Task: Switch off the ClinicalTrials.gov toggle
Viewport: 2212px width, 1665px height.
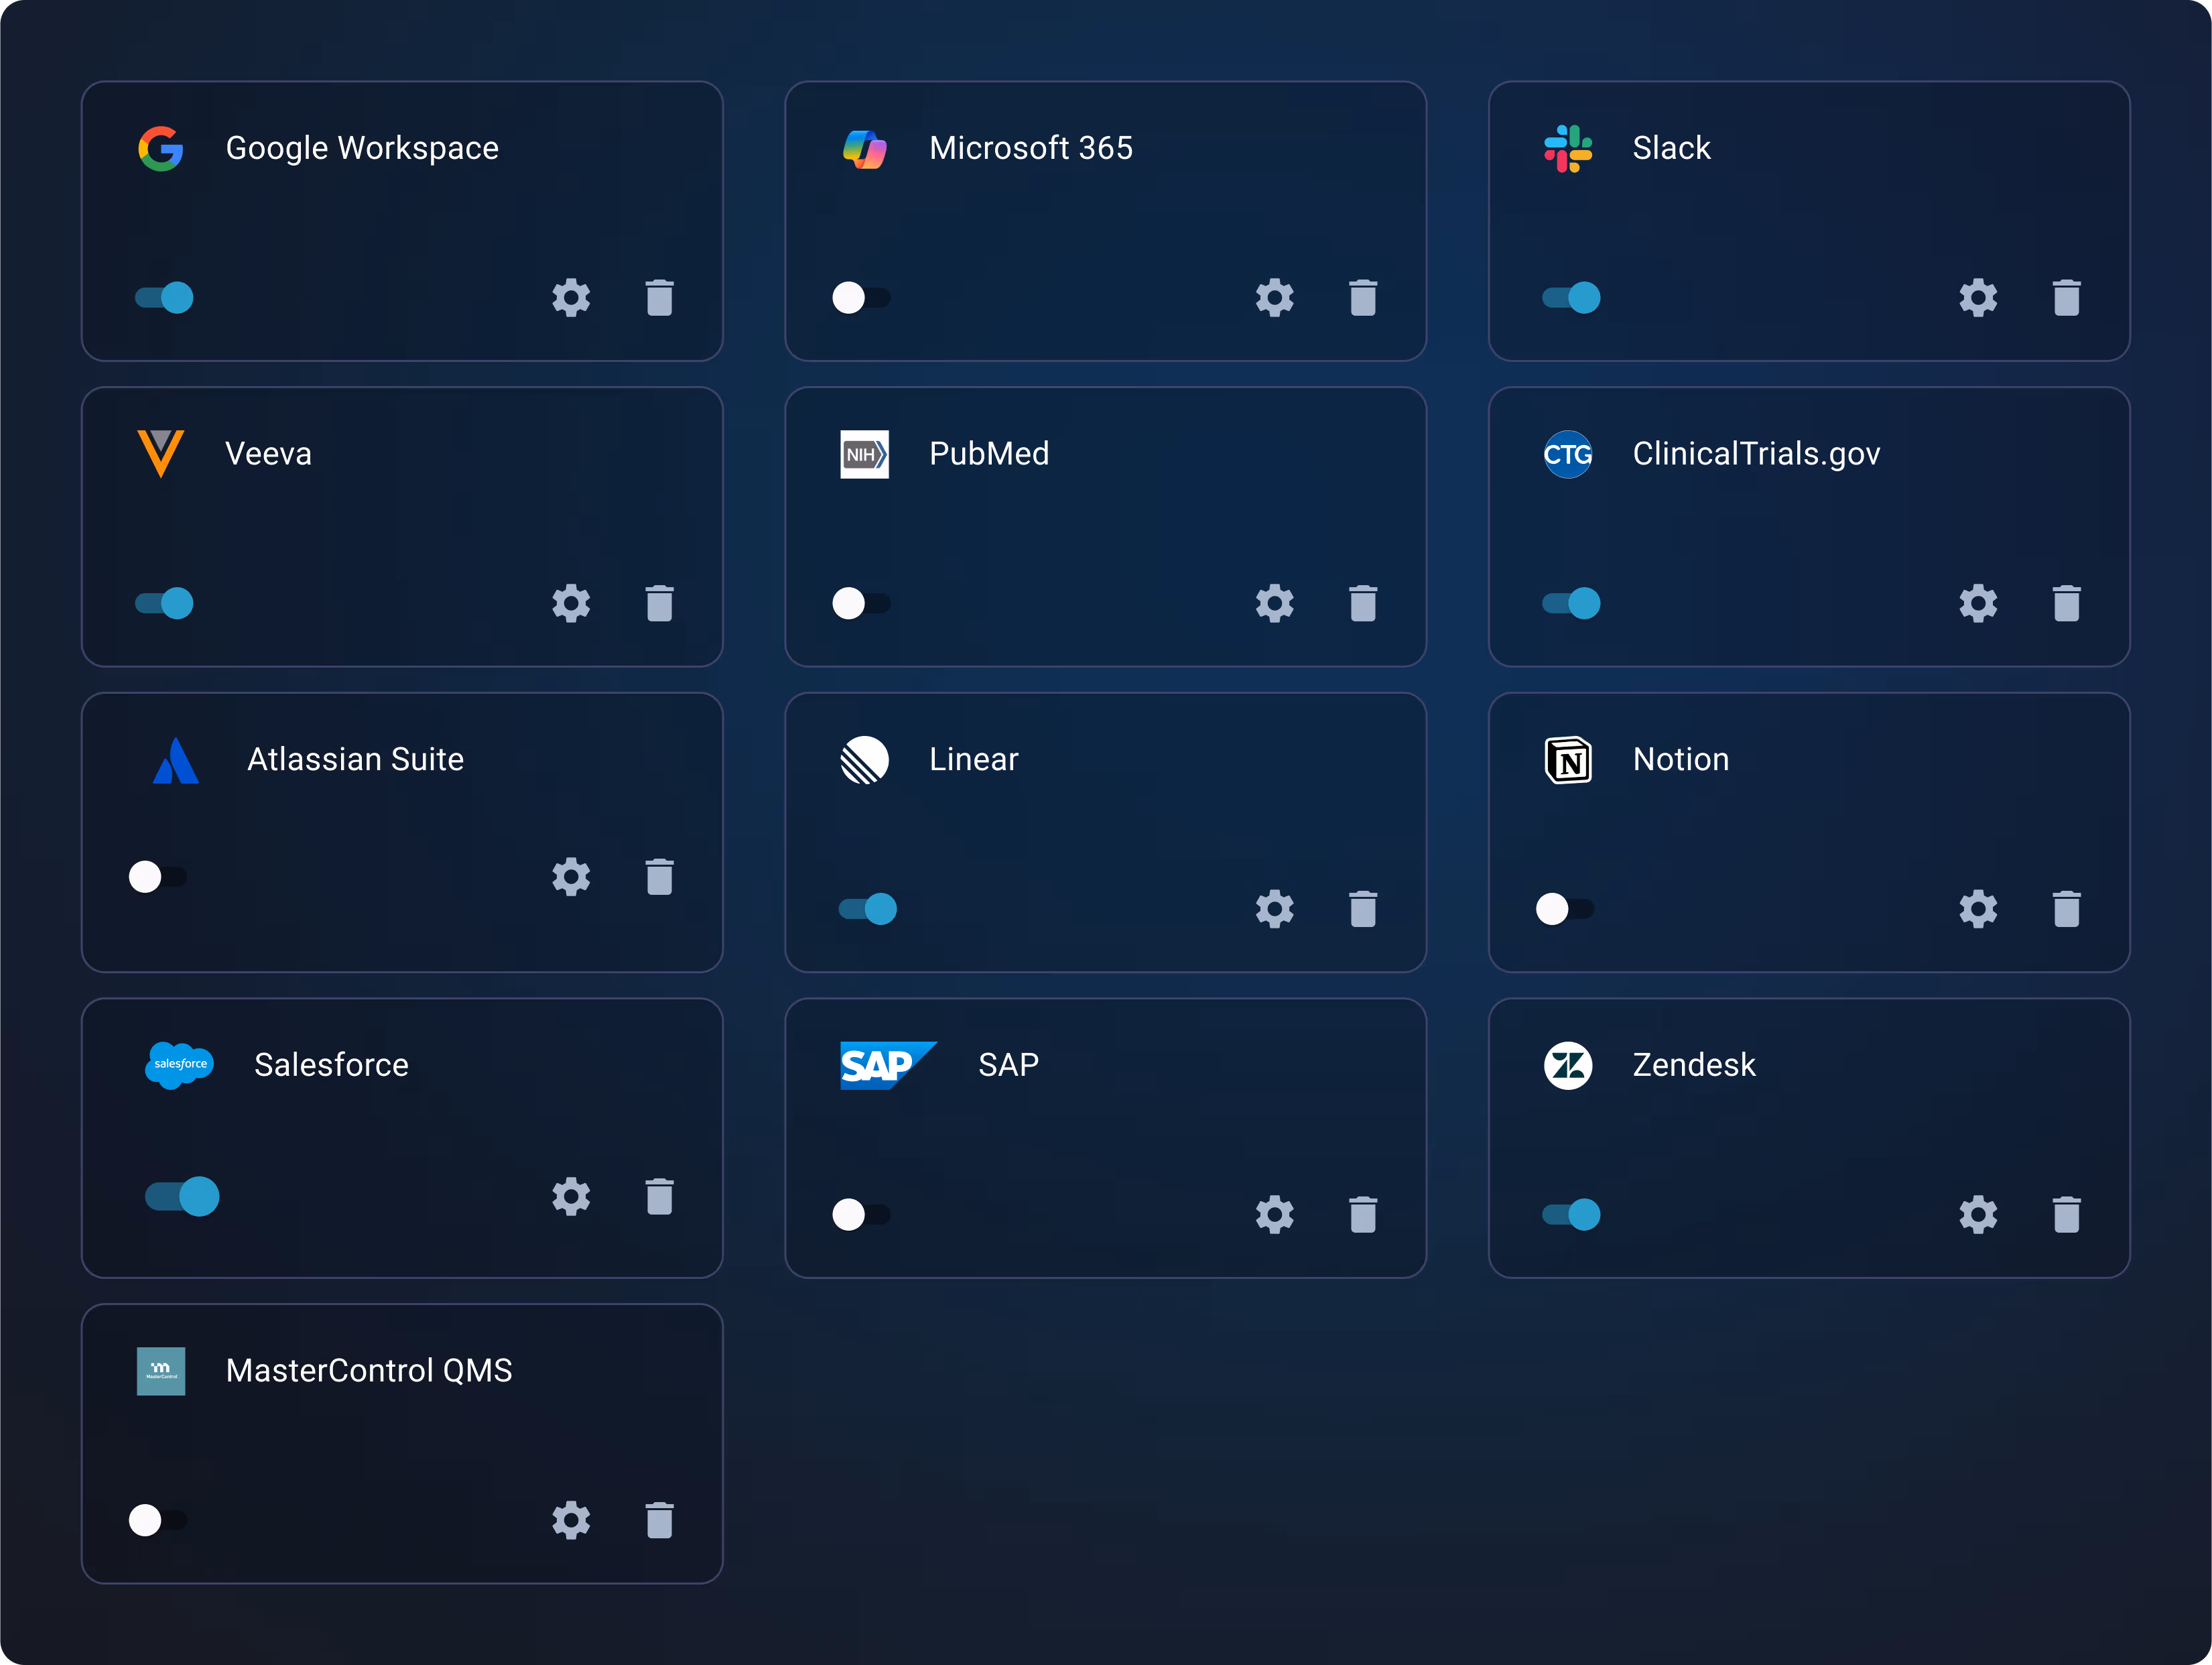Action: [1571, 603]
